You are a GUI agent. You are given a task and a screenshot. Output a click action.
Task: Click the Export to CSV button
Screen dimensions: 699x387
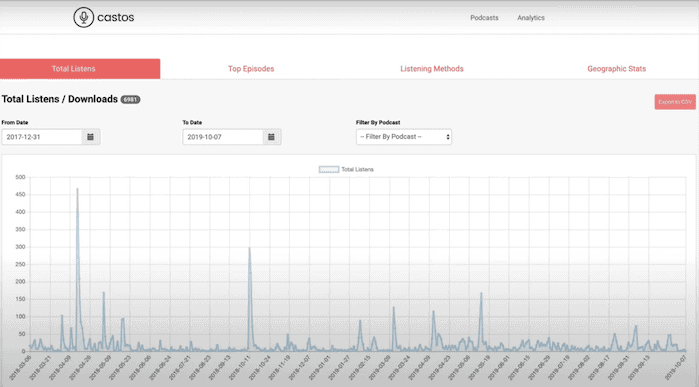tap(675, 102)
